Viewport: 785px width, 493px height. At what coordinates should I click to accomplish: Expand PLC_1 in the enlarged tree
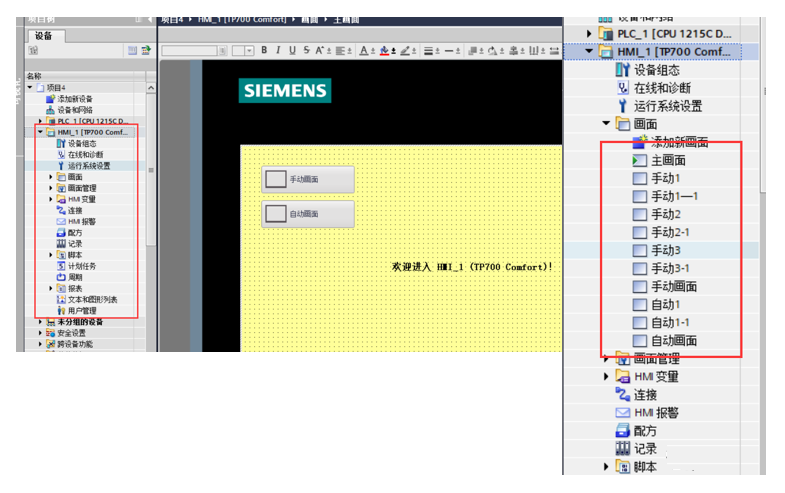589,34
